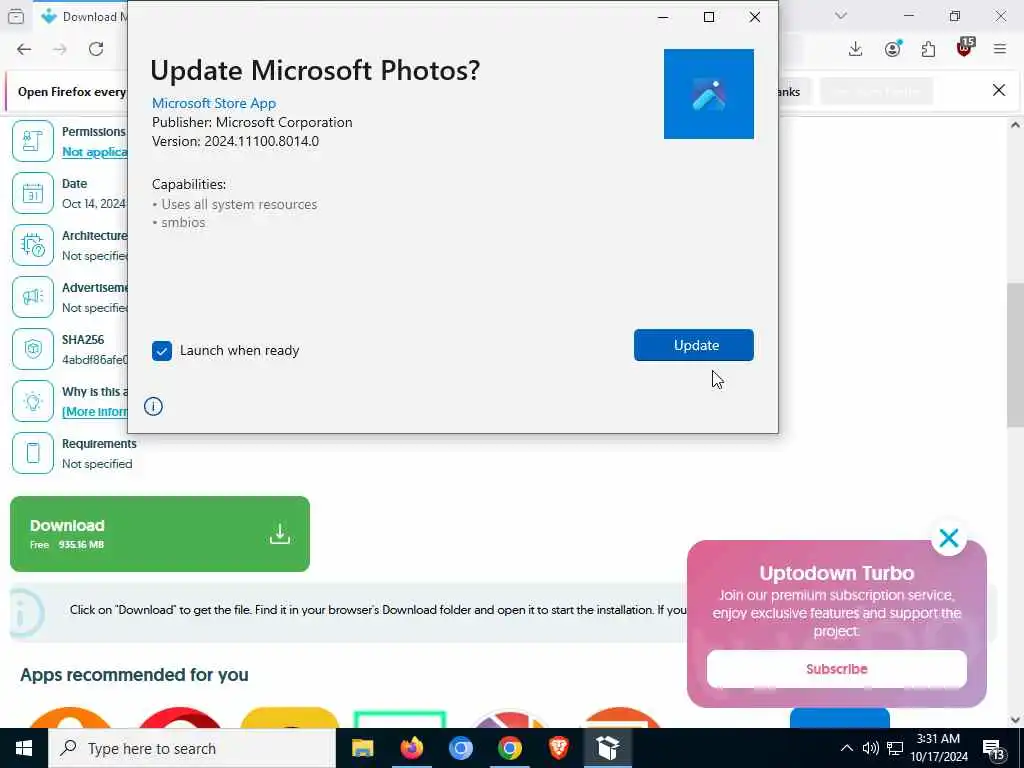Click the Publisher: Microsoft Corporation text
The width and height of the screenshot is (1024, 768).
tap(252, 122)
